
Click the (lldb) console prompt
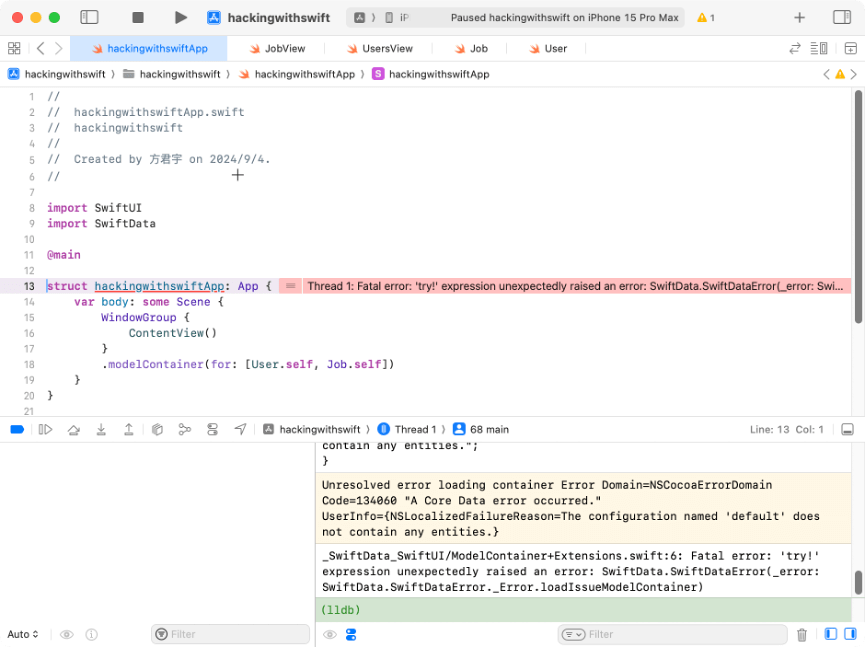(x=341, y=610)
